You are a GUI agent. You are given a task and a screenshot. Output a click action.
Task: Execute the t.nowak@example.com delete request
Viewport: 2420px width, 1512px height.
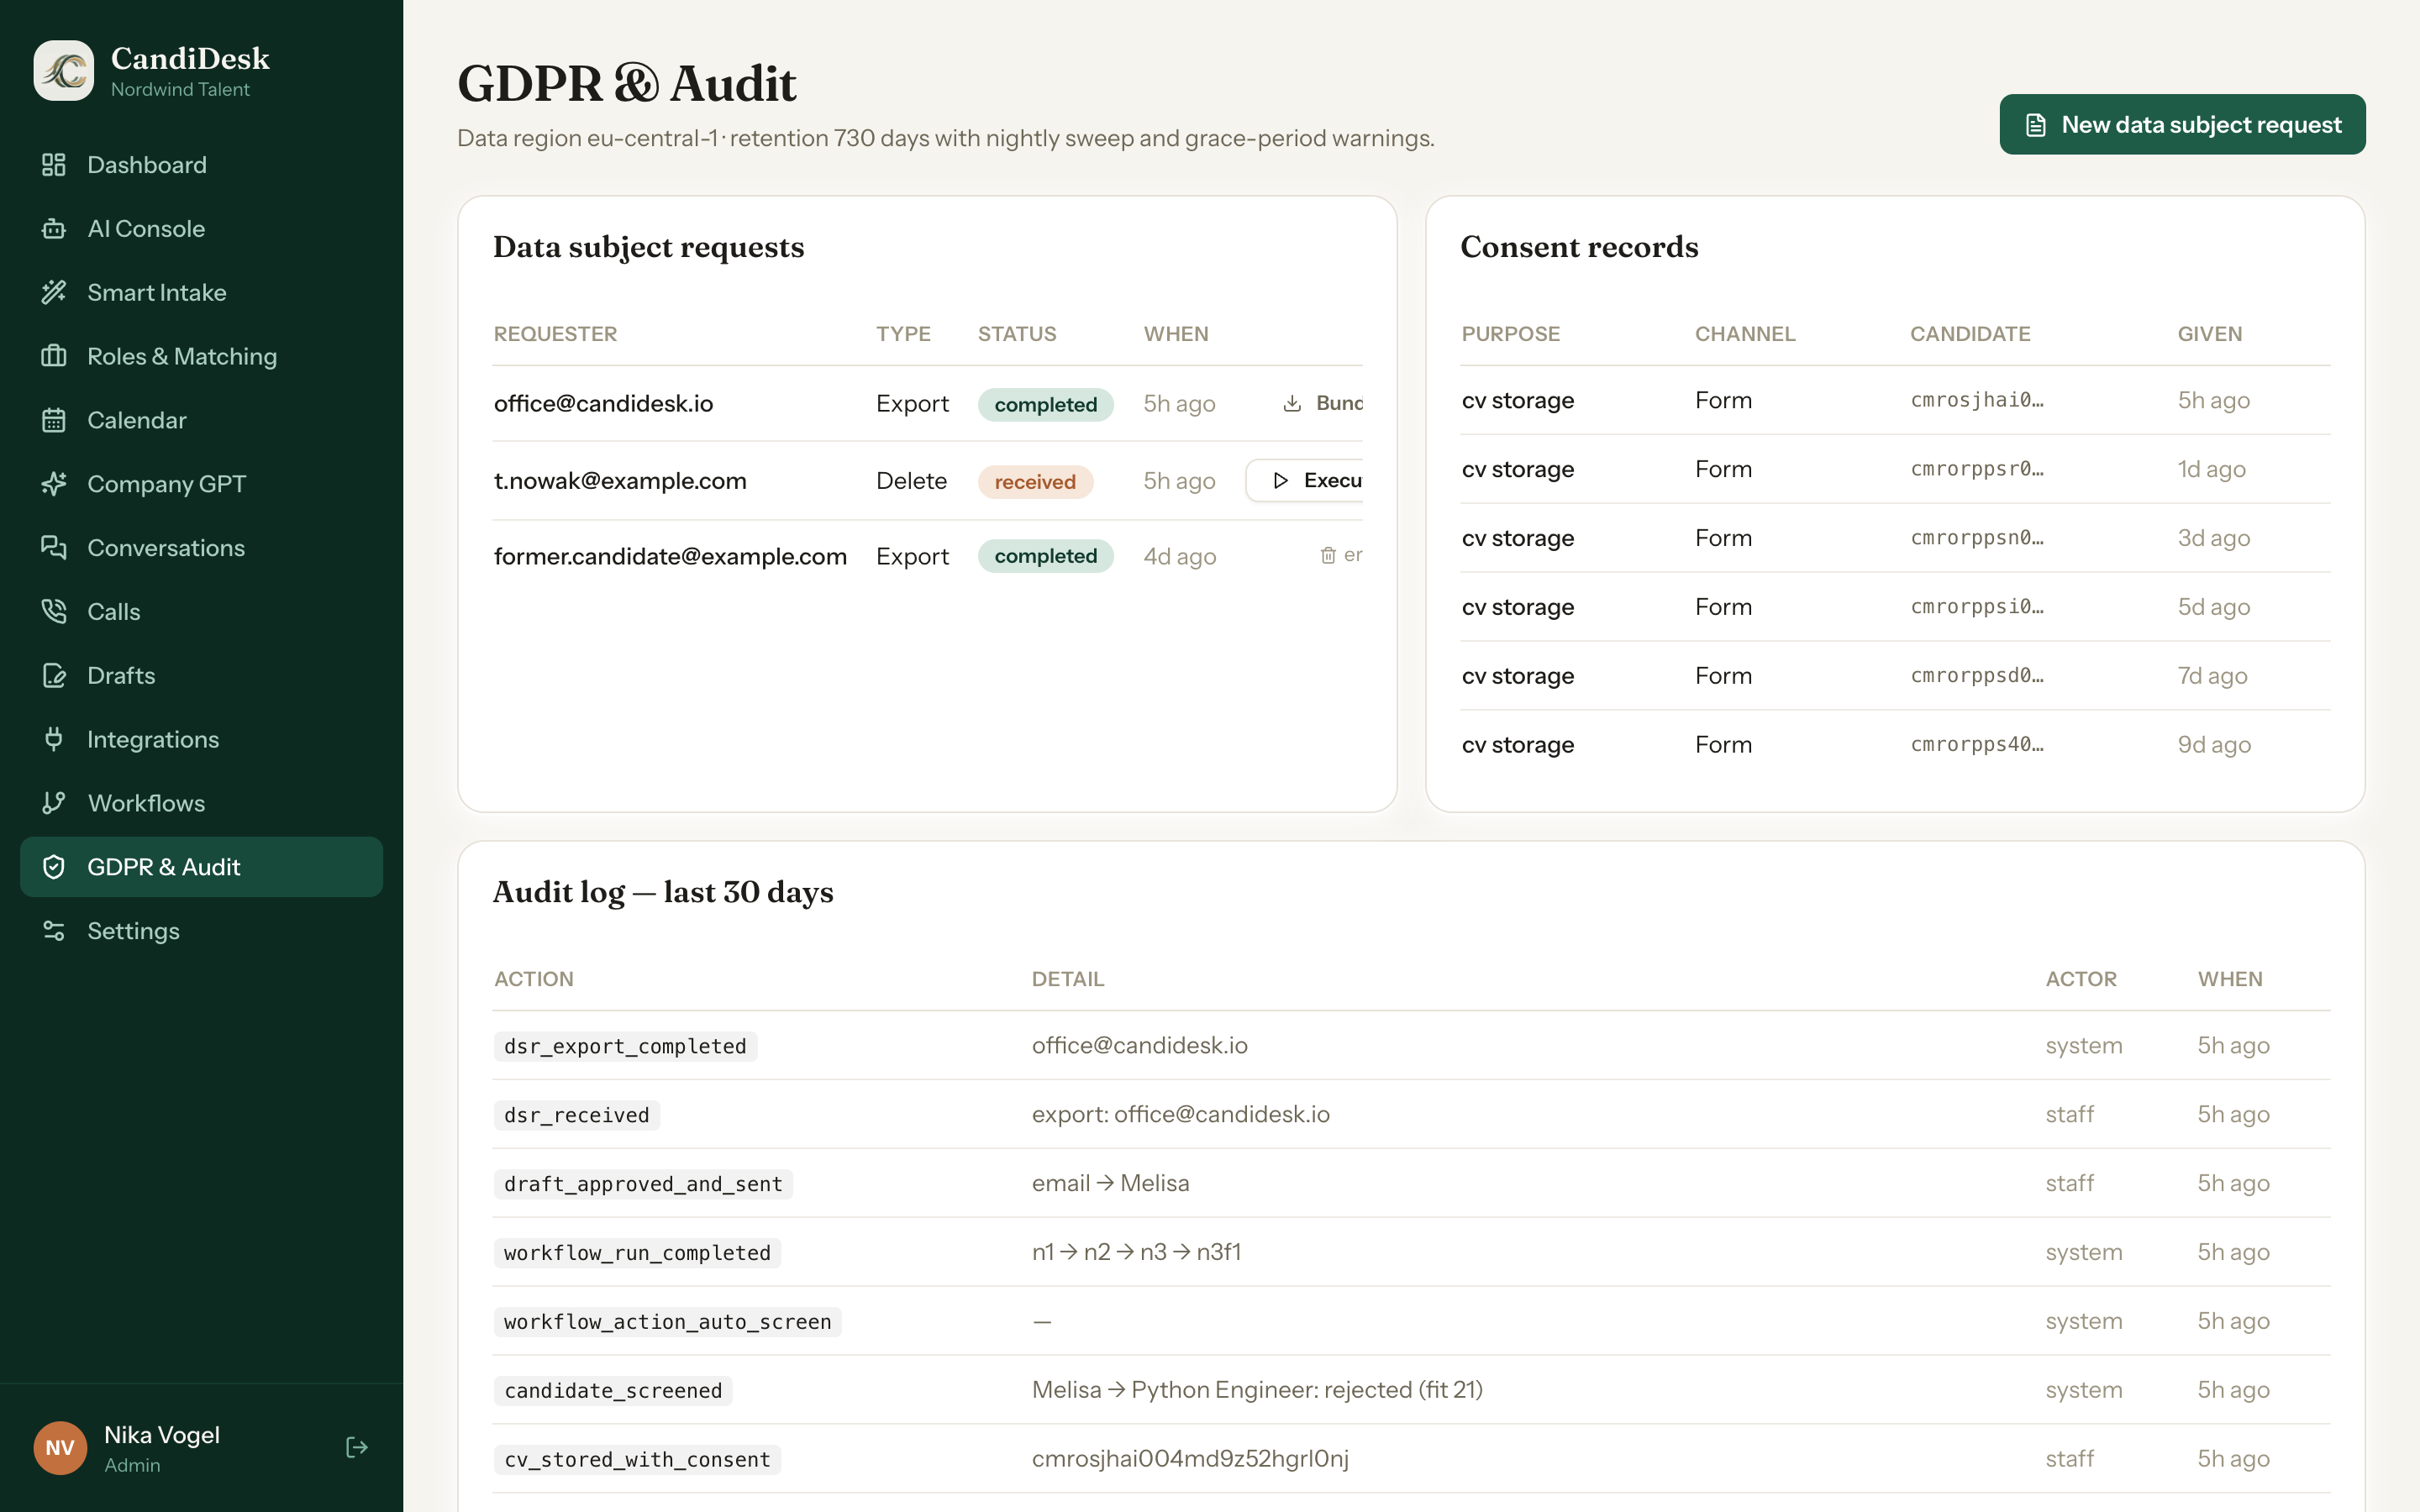point(1305,481)
